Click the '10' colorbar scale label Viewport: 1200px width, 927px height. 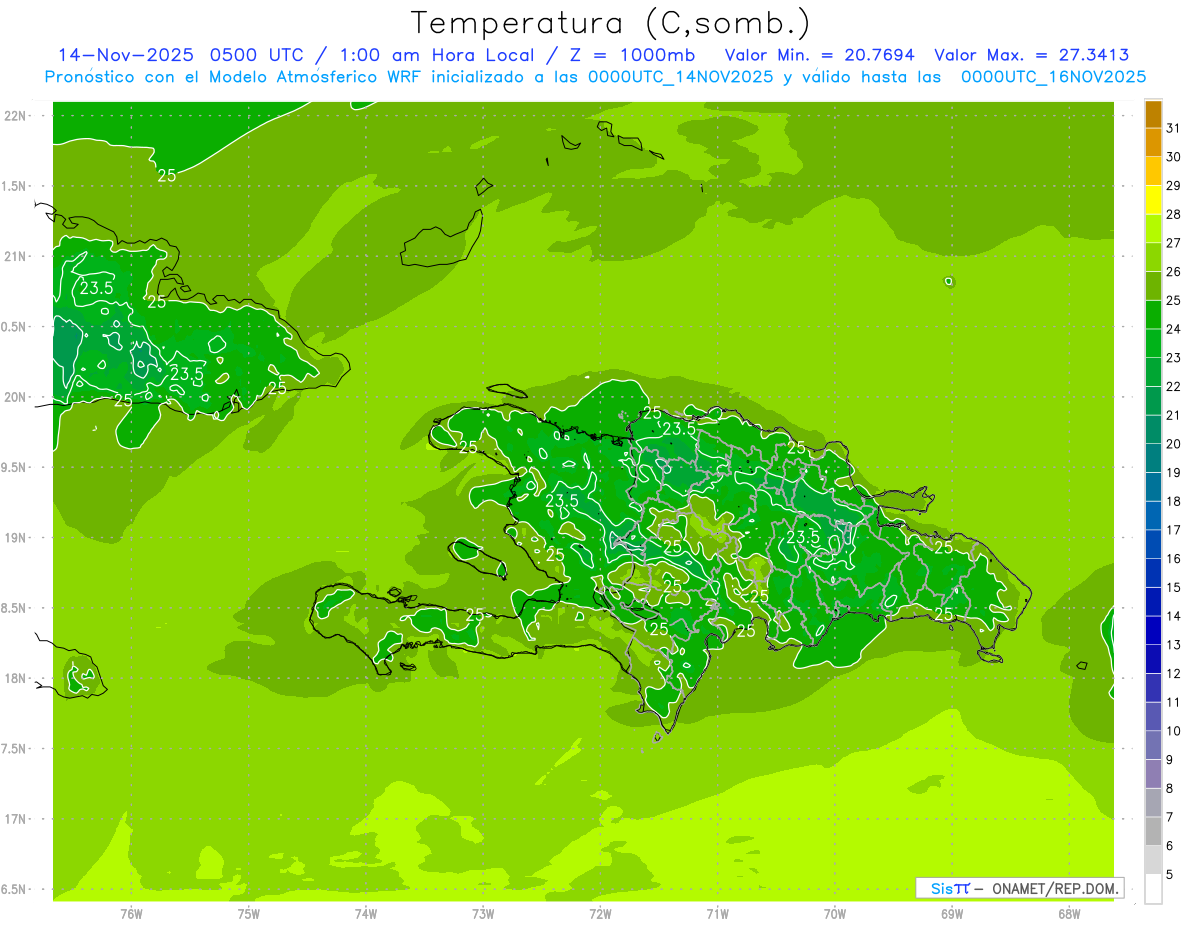coord(1174,731)
